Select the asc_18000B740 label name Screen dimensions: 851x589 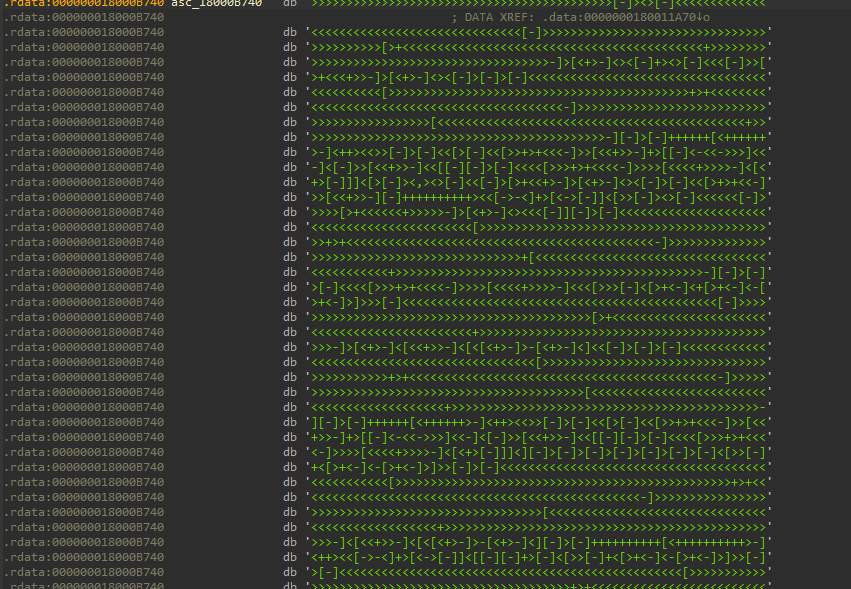point(217,3)
